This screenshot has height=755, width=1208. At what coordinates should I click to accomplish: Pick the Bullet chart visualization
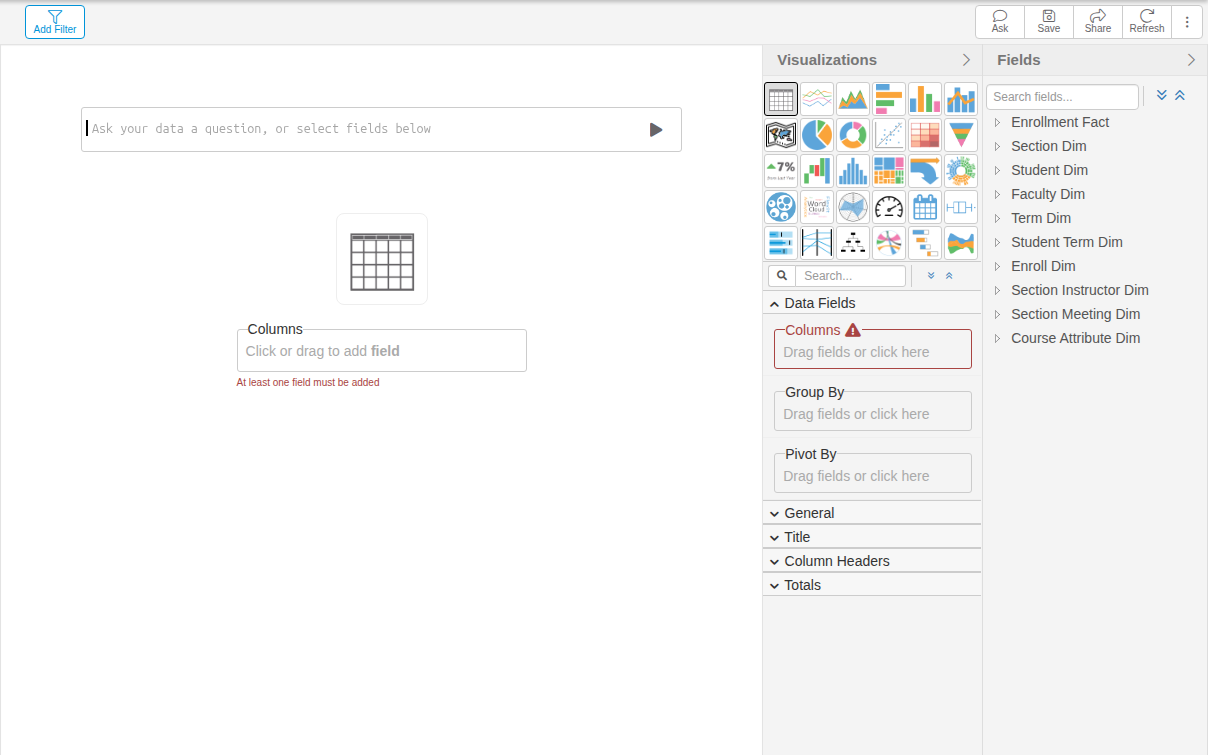pos(781,243)
